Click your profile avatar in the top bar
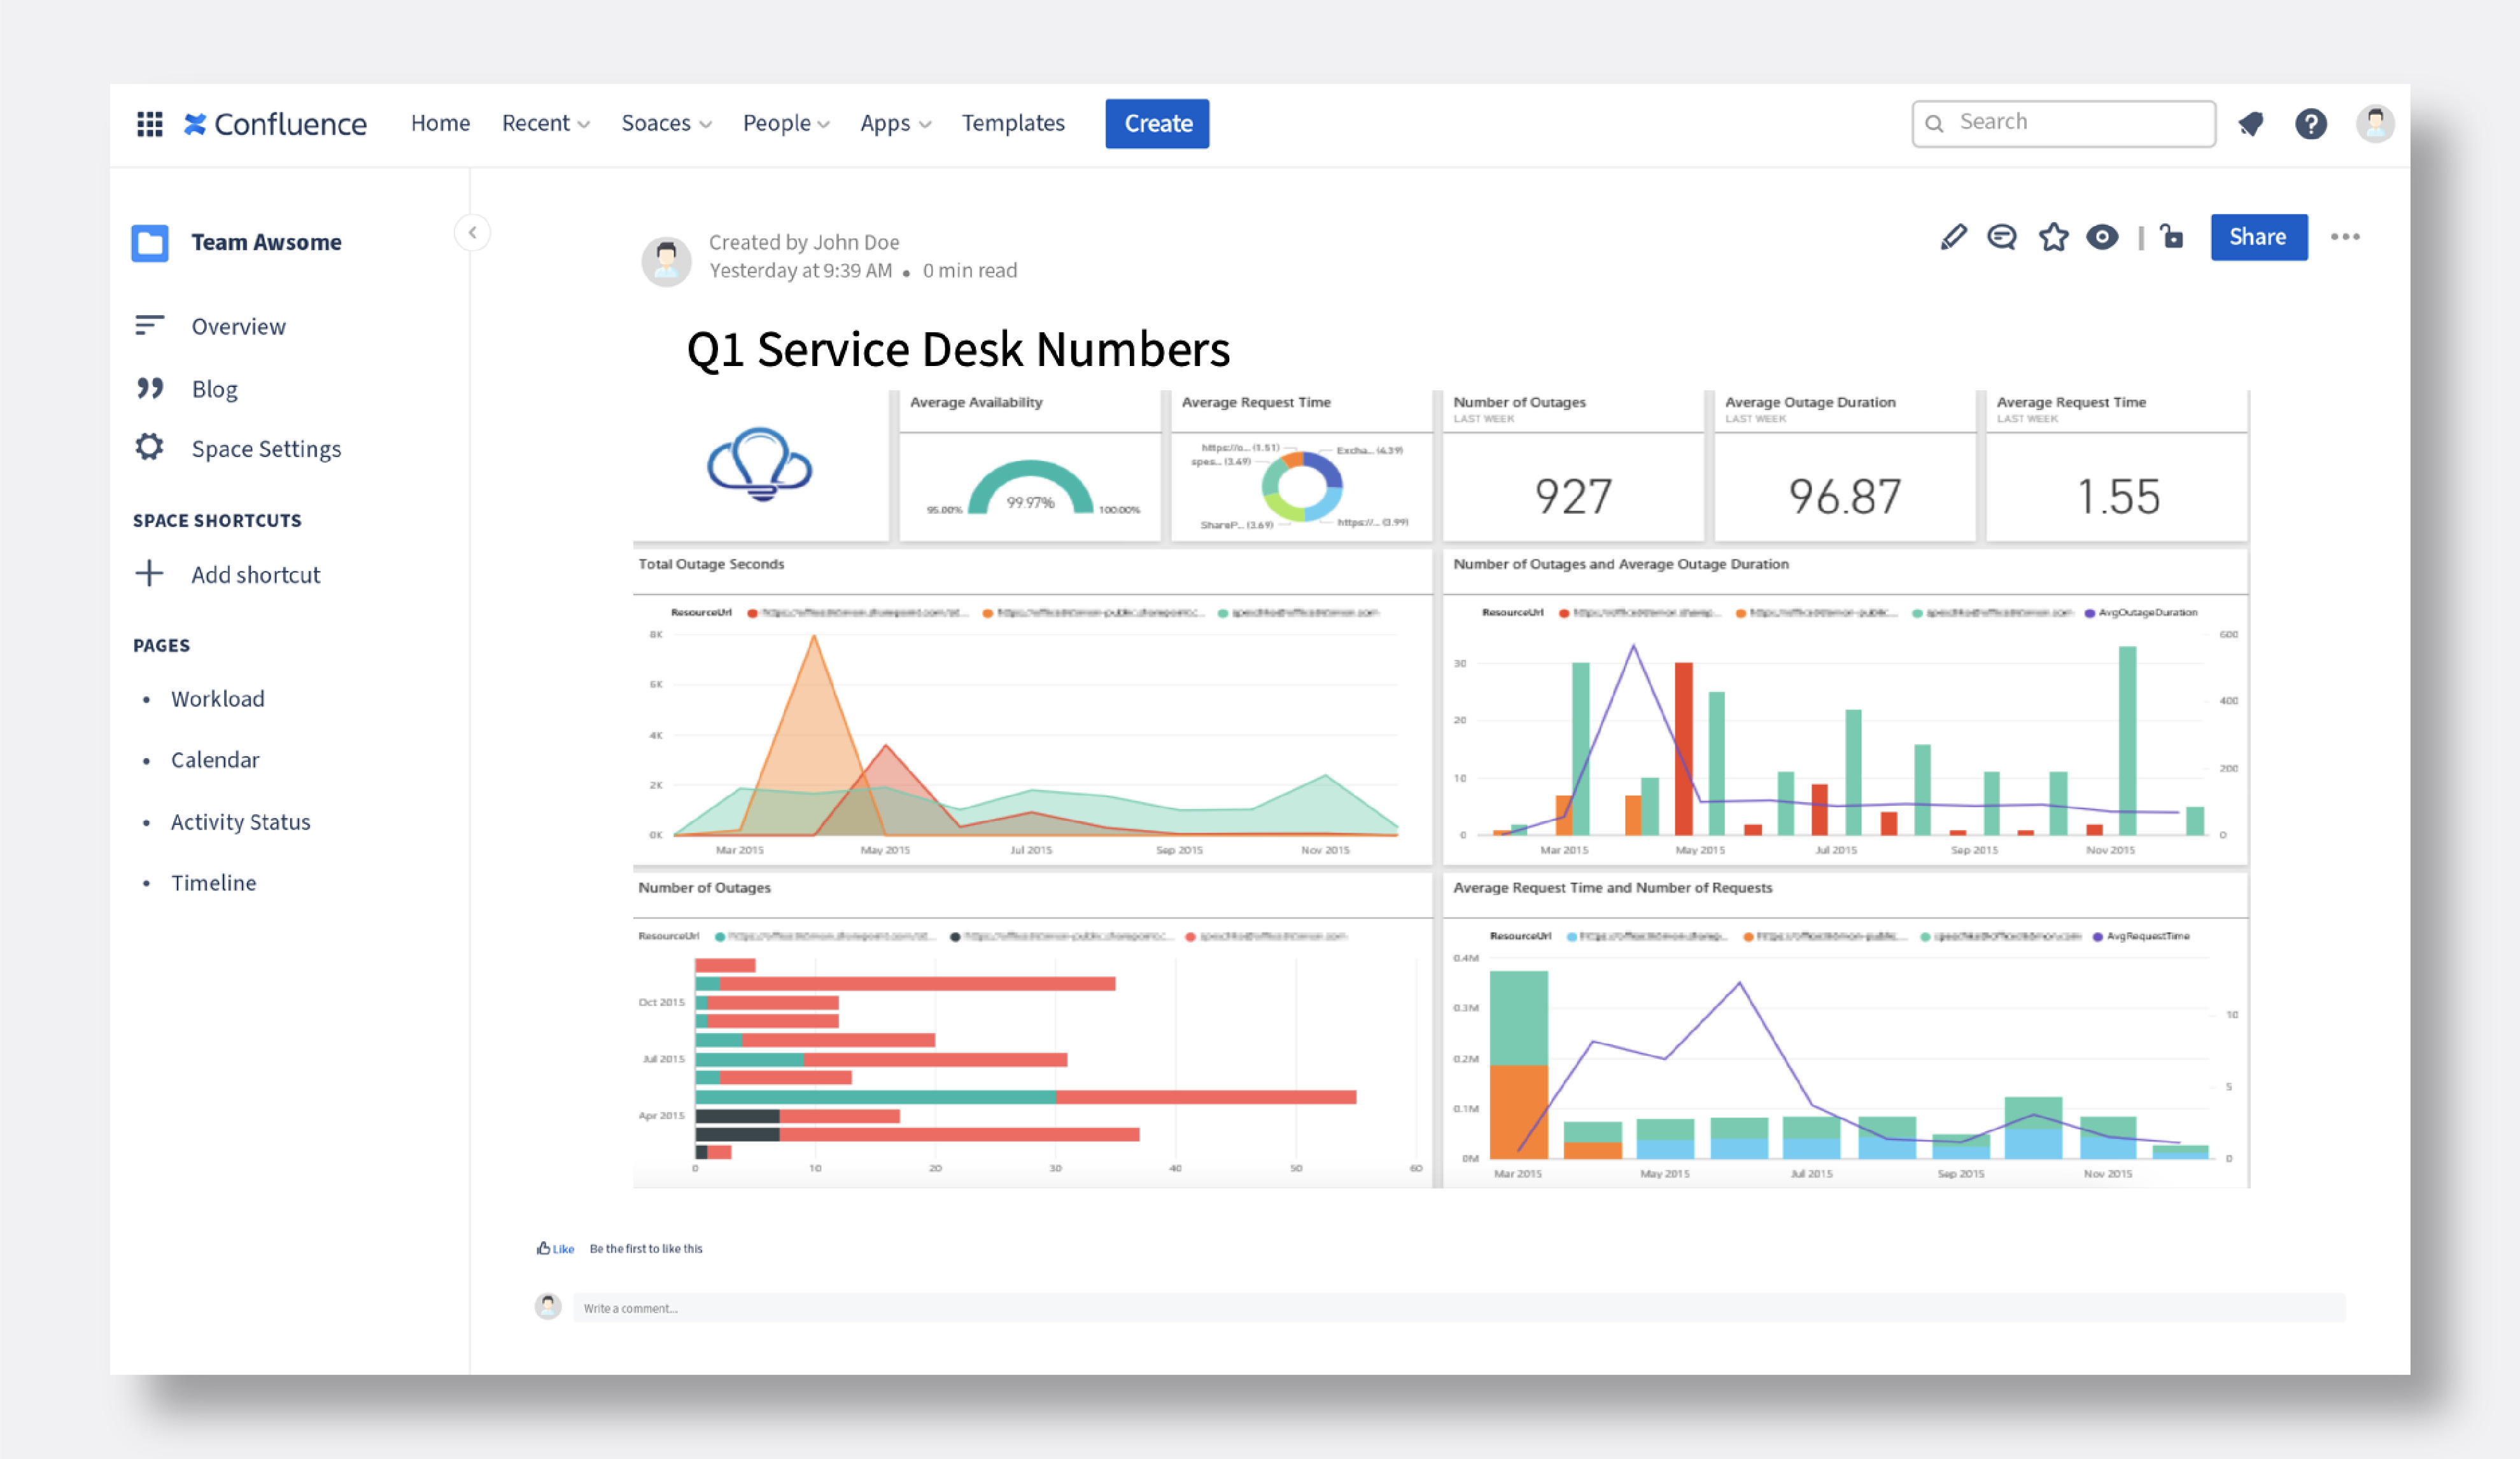Screen dimensions: 2520x1459 pyautogui.click(x=2375, y=123)
